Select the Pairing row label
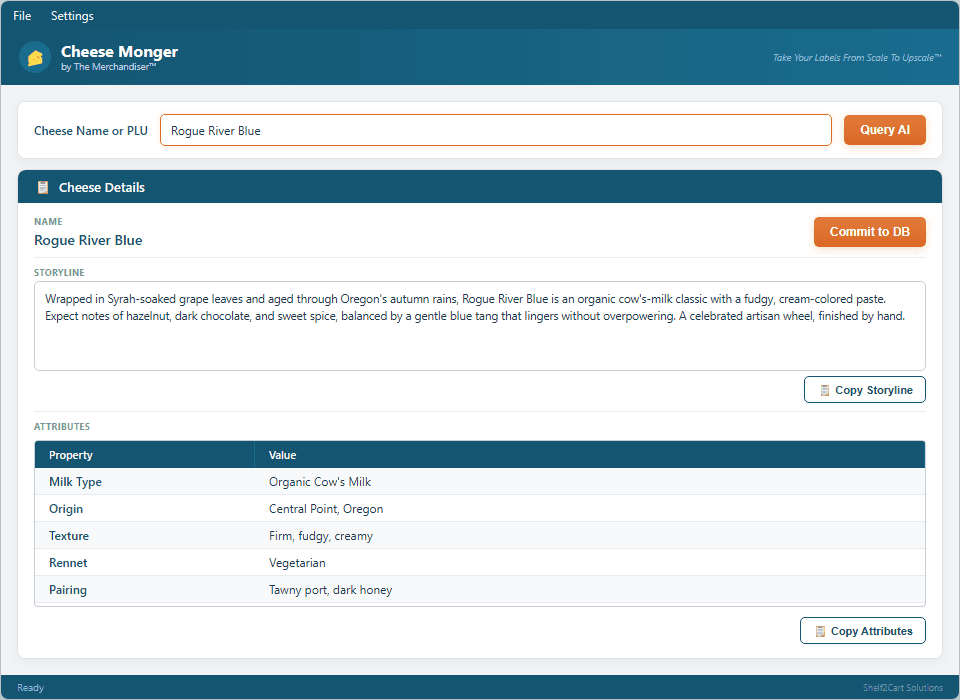 pos(67,590)
